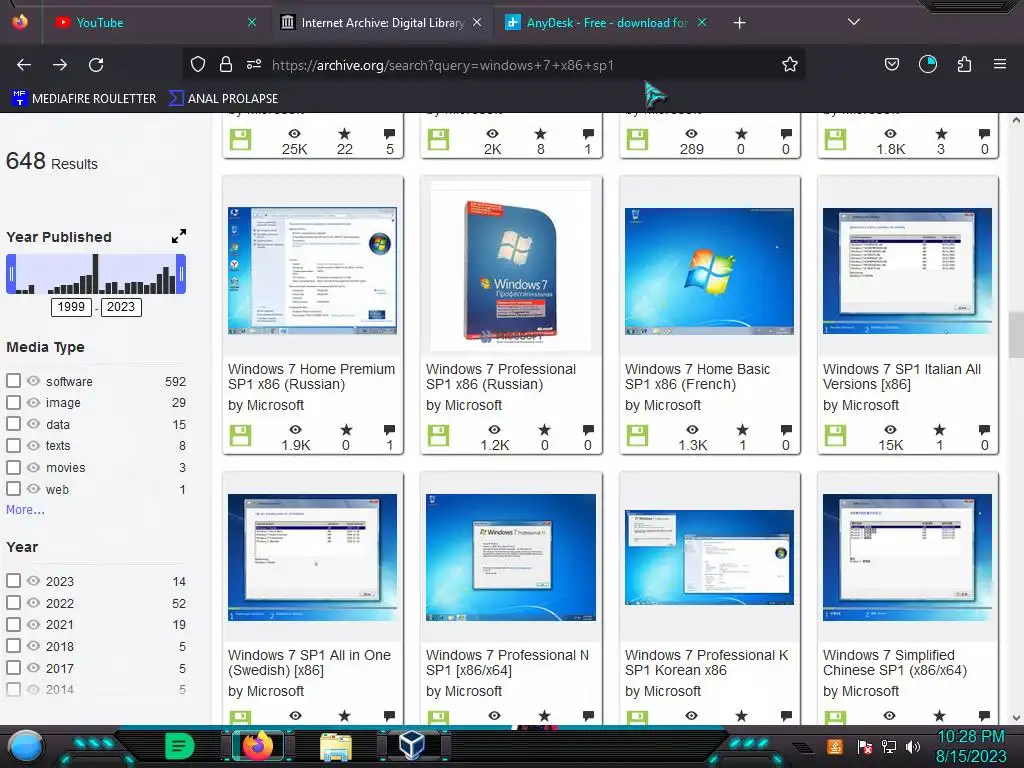Click the 2023 end year field
This screenshot has width=1024, height=768.
click(121, 307)
